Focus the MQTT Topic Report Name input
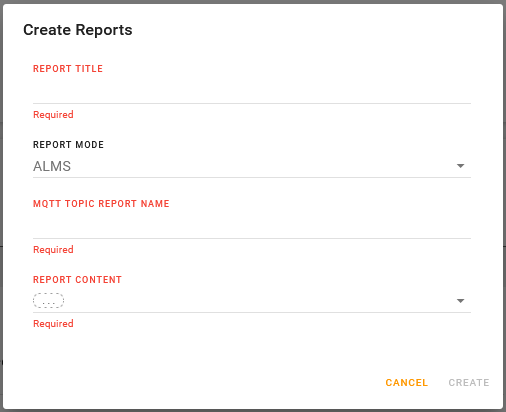Viewport: 506px width, 412px height. (252, 226)
